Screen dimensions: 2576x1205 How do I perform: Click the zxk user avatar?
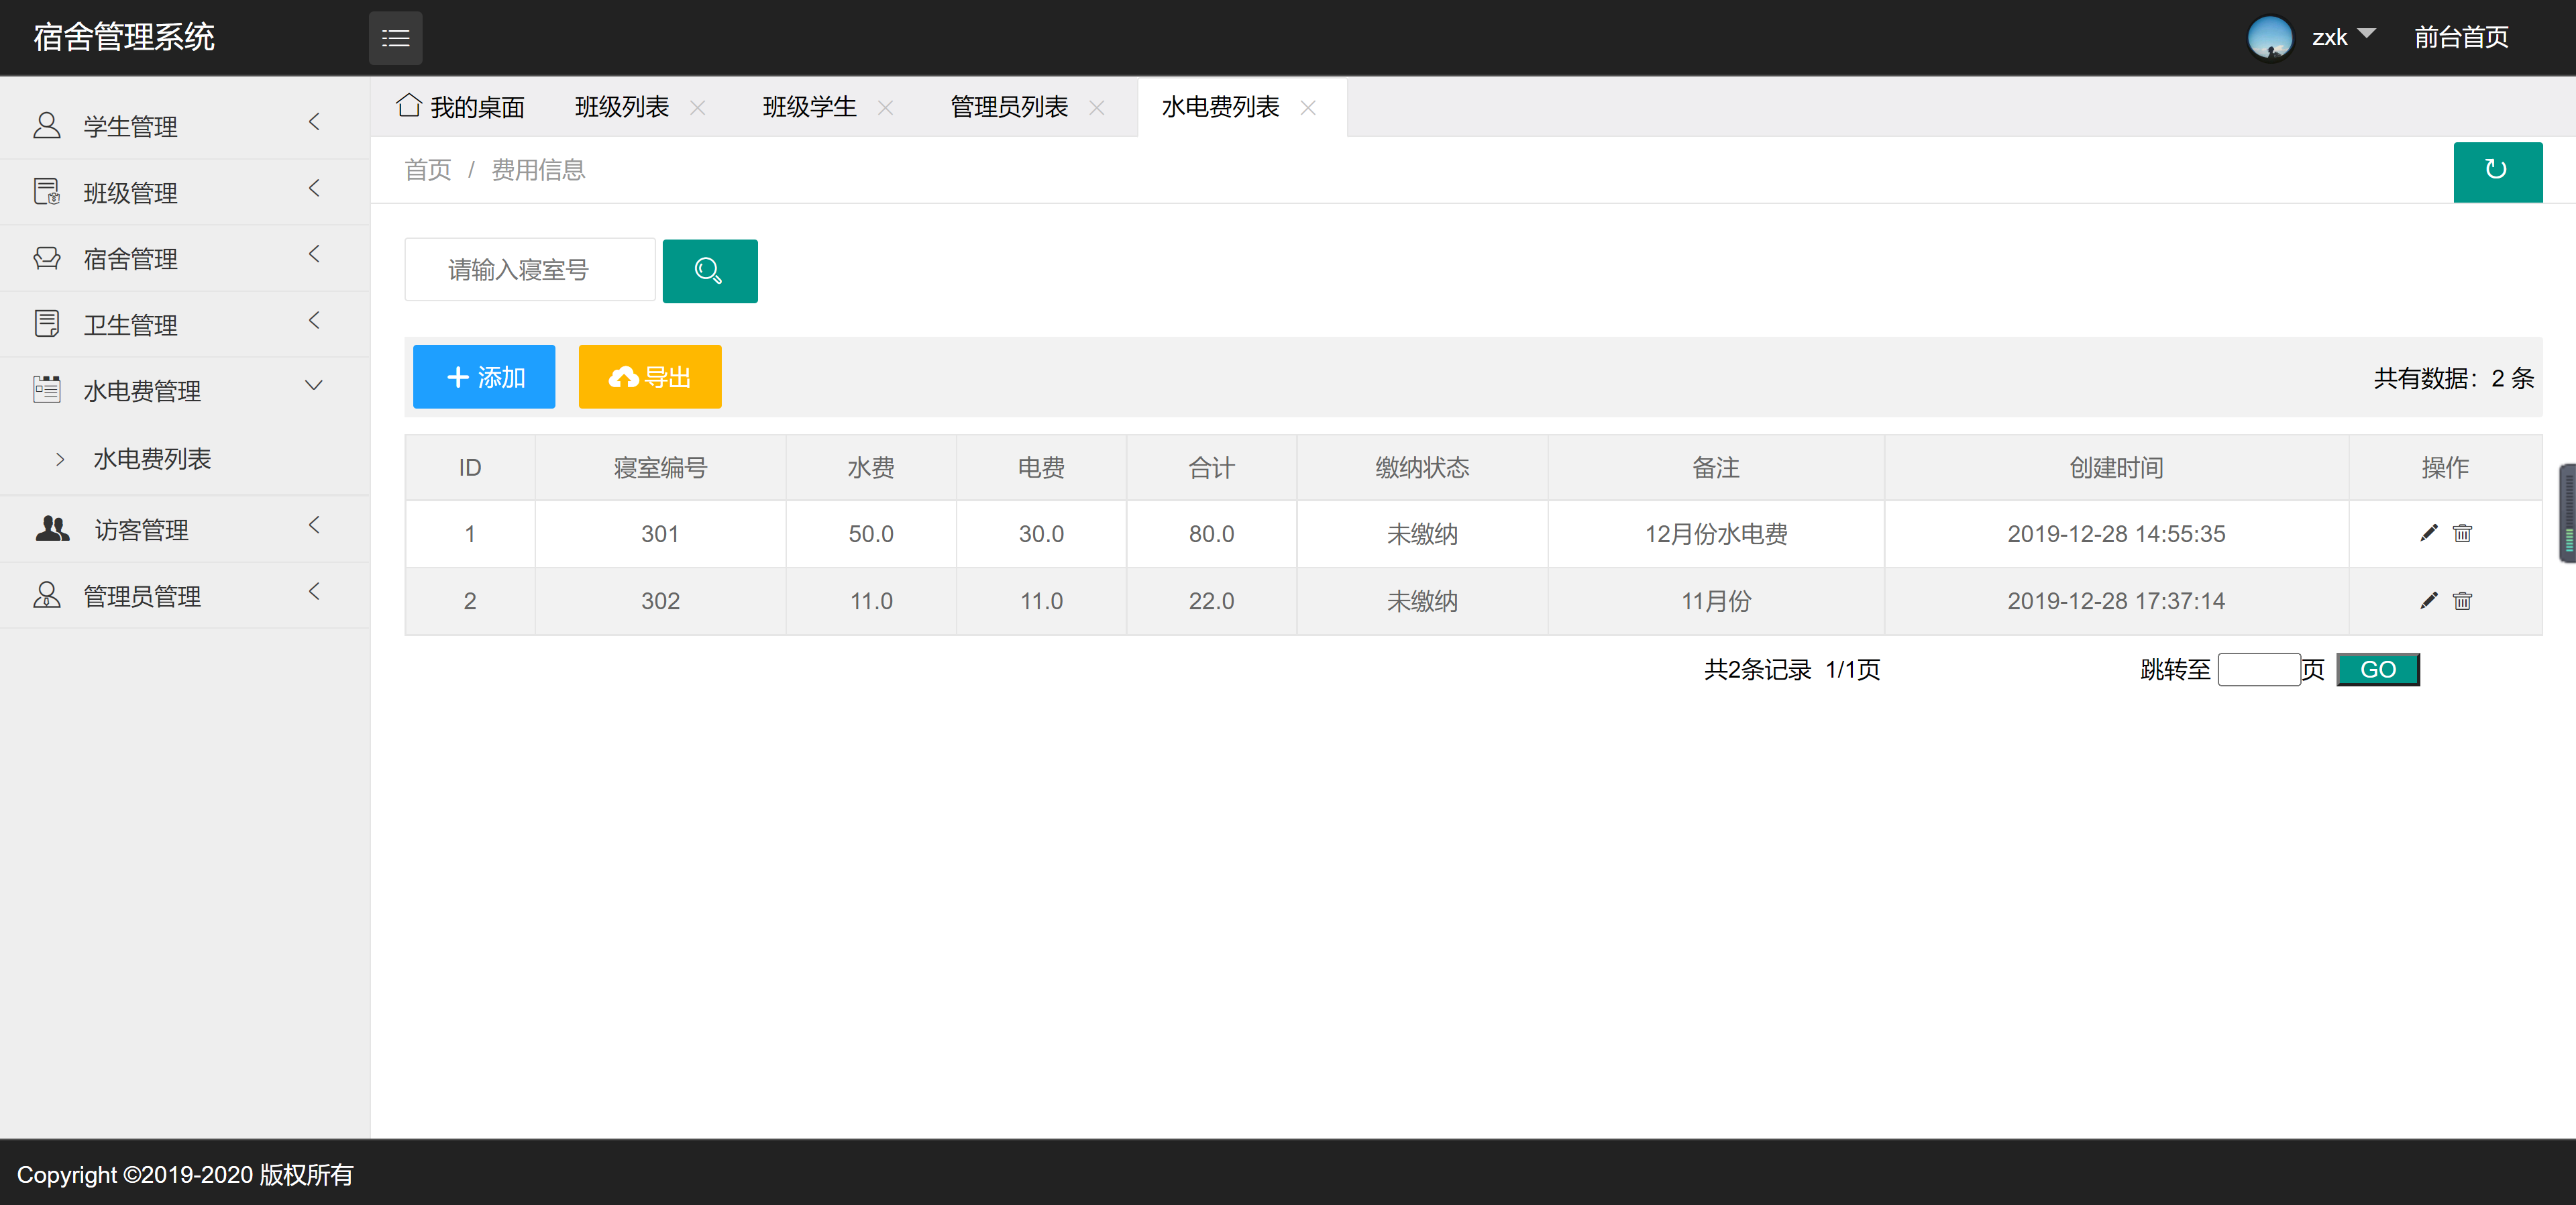coord(2270,38)
